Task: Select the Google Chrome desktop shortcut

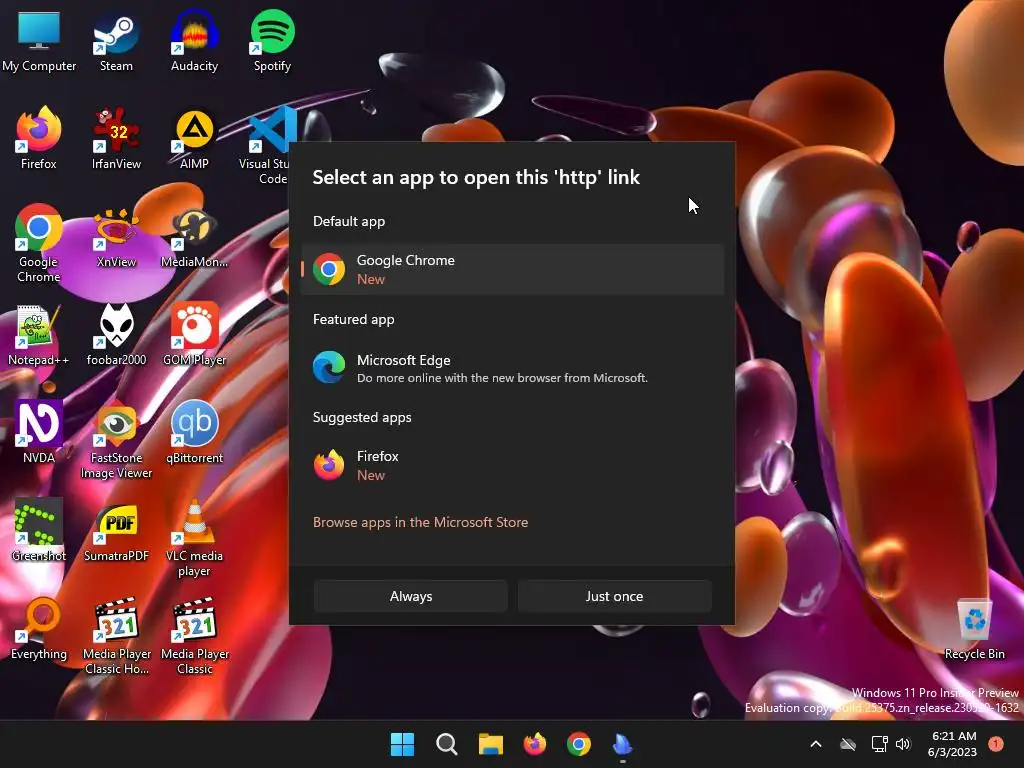Action: (39, 243)
